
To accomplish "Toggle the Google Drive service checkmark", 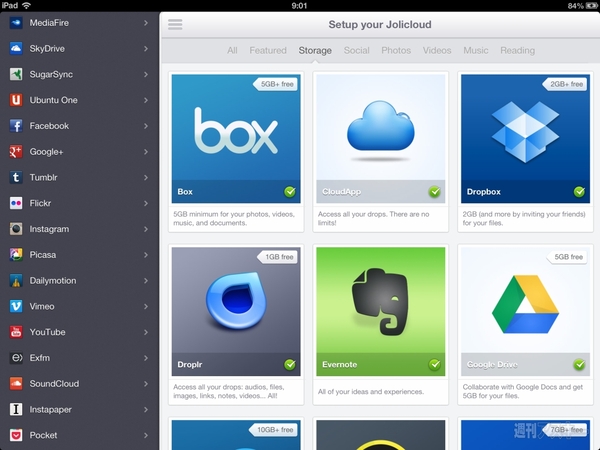I will click(579, 364).
